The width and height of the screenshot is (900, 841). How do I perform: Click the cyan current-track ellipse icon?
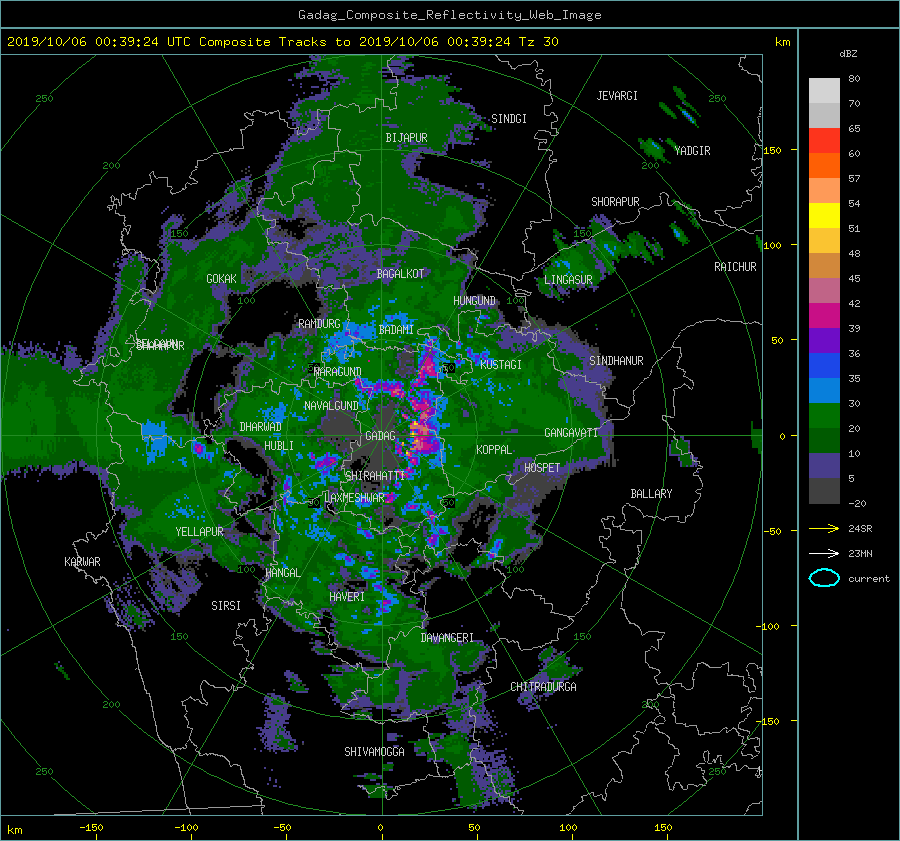coord(824,578)
